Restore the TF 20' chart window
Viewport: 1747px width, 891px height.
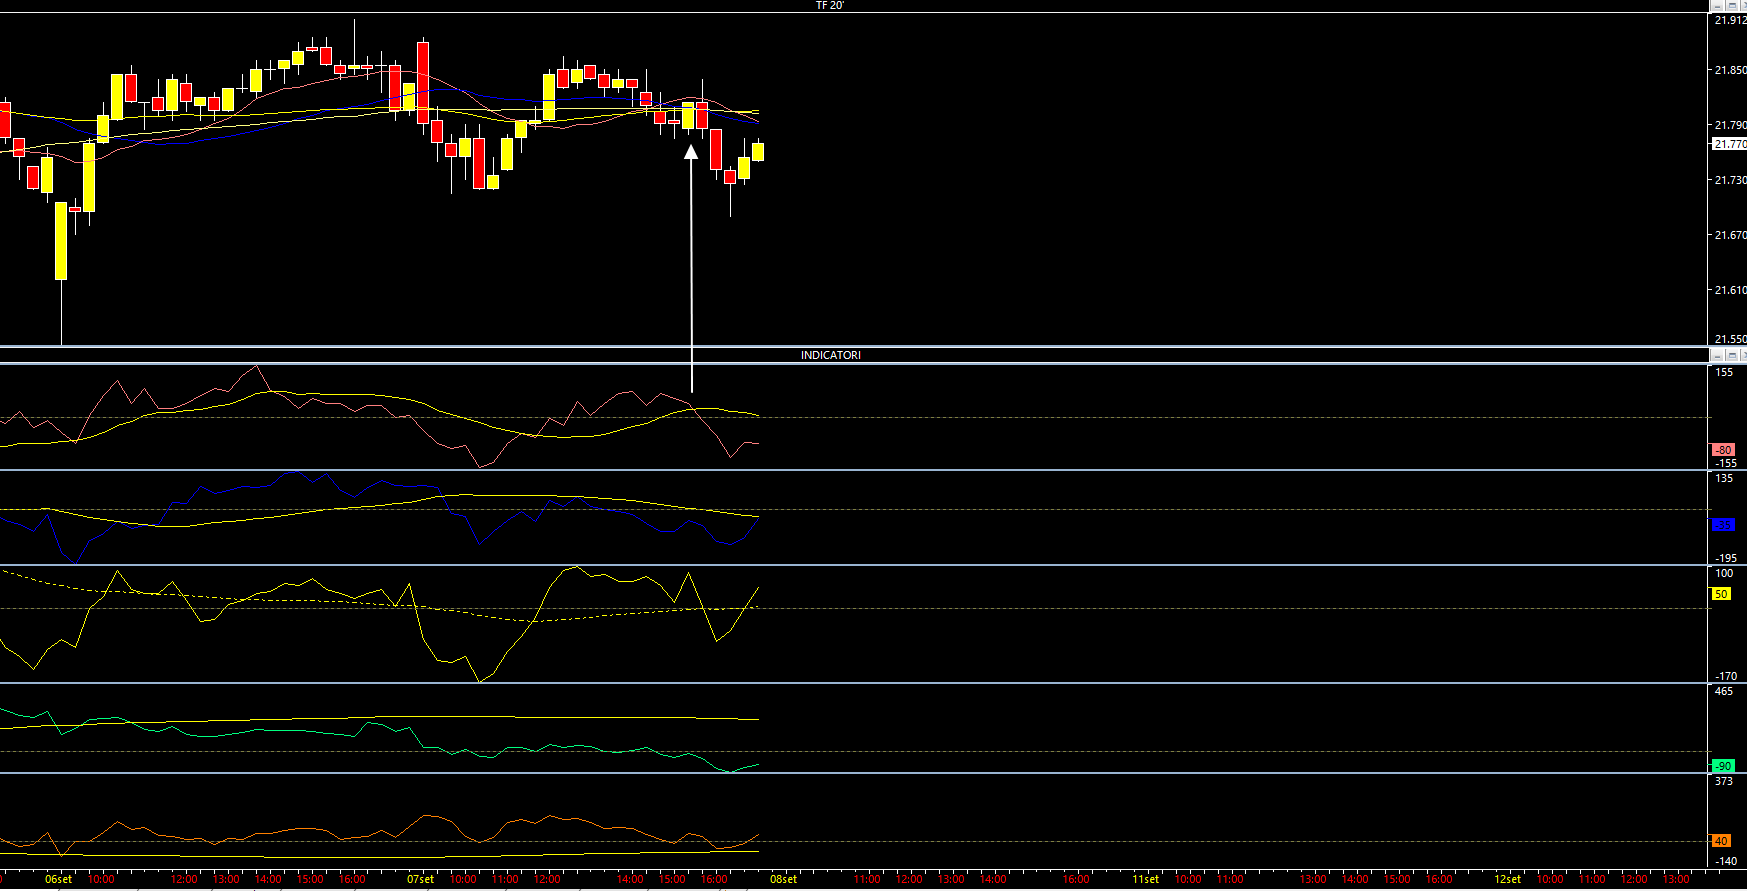click(x=1732, y=6)
